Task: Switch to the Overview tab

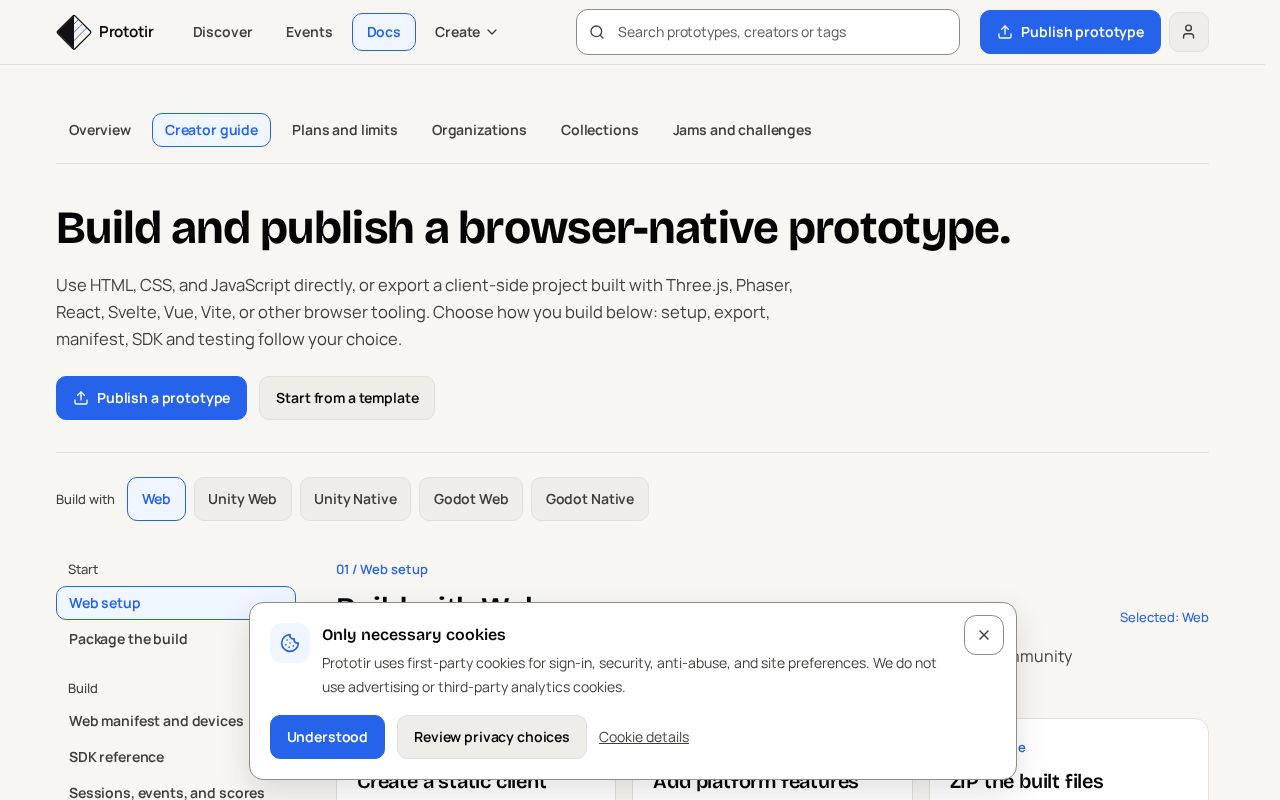Action: pyautogui.click(x=100, y=130)
